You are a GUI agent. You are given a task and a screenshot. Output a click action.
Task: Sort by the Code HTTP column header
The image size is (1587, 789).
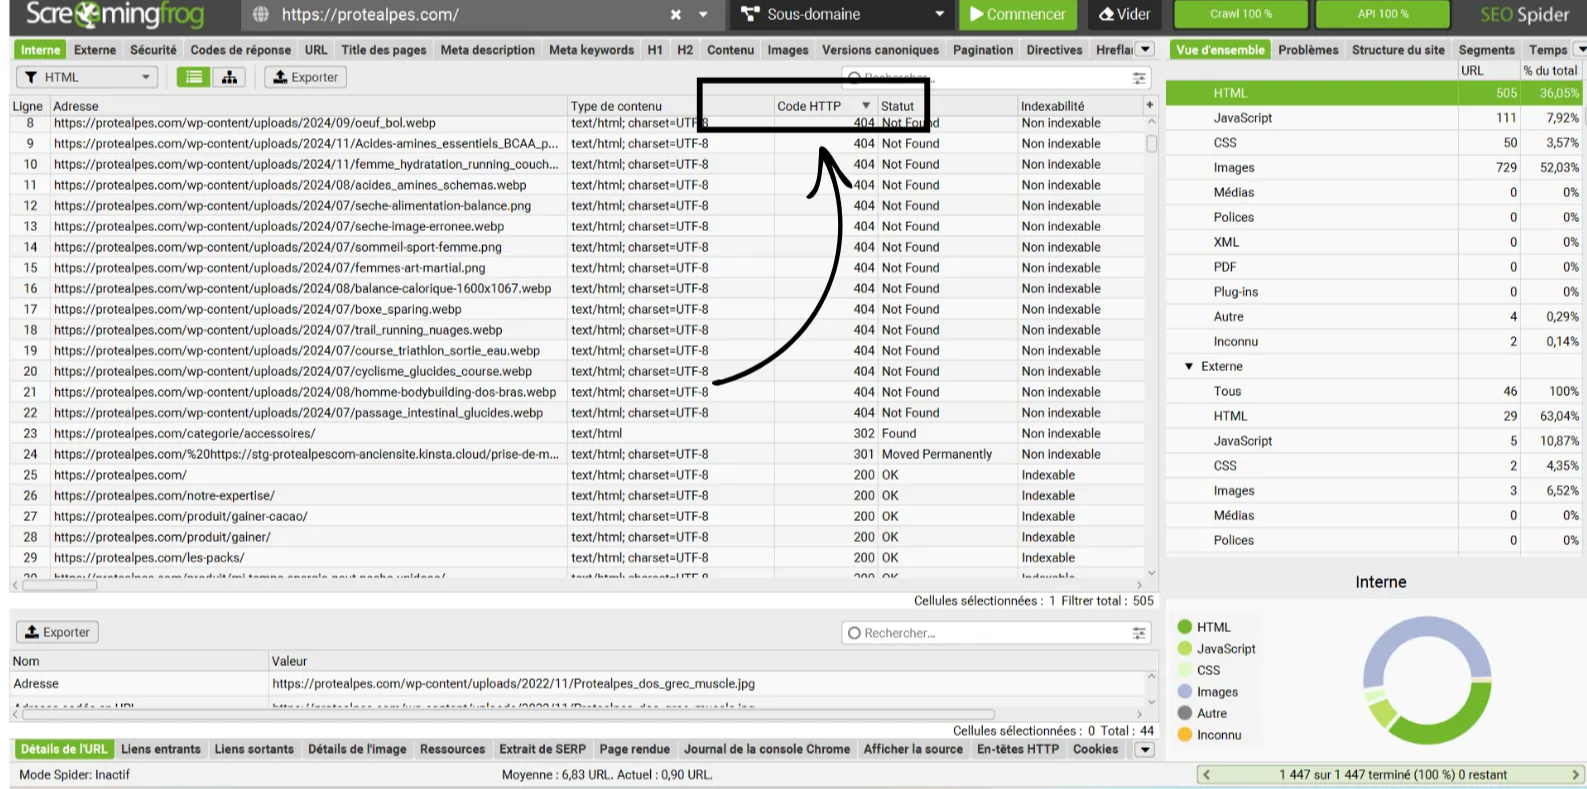(x=809, y=106)
